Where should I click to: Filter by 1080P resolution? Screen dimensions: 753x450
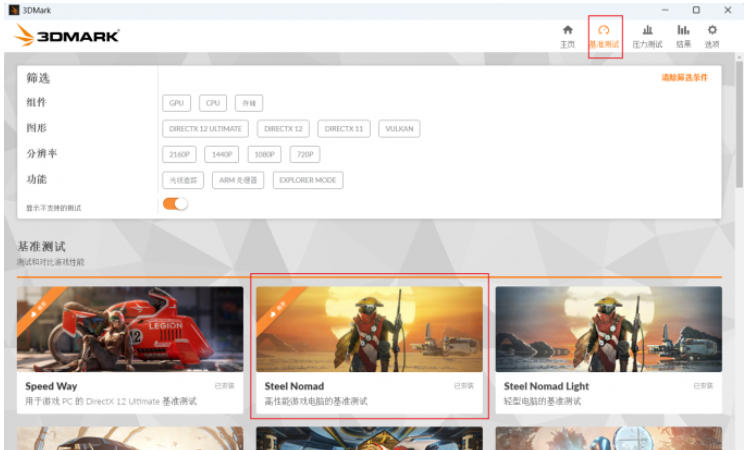[x=264, y=154]
